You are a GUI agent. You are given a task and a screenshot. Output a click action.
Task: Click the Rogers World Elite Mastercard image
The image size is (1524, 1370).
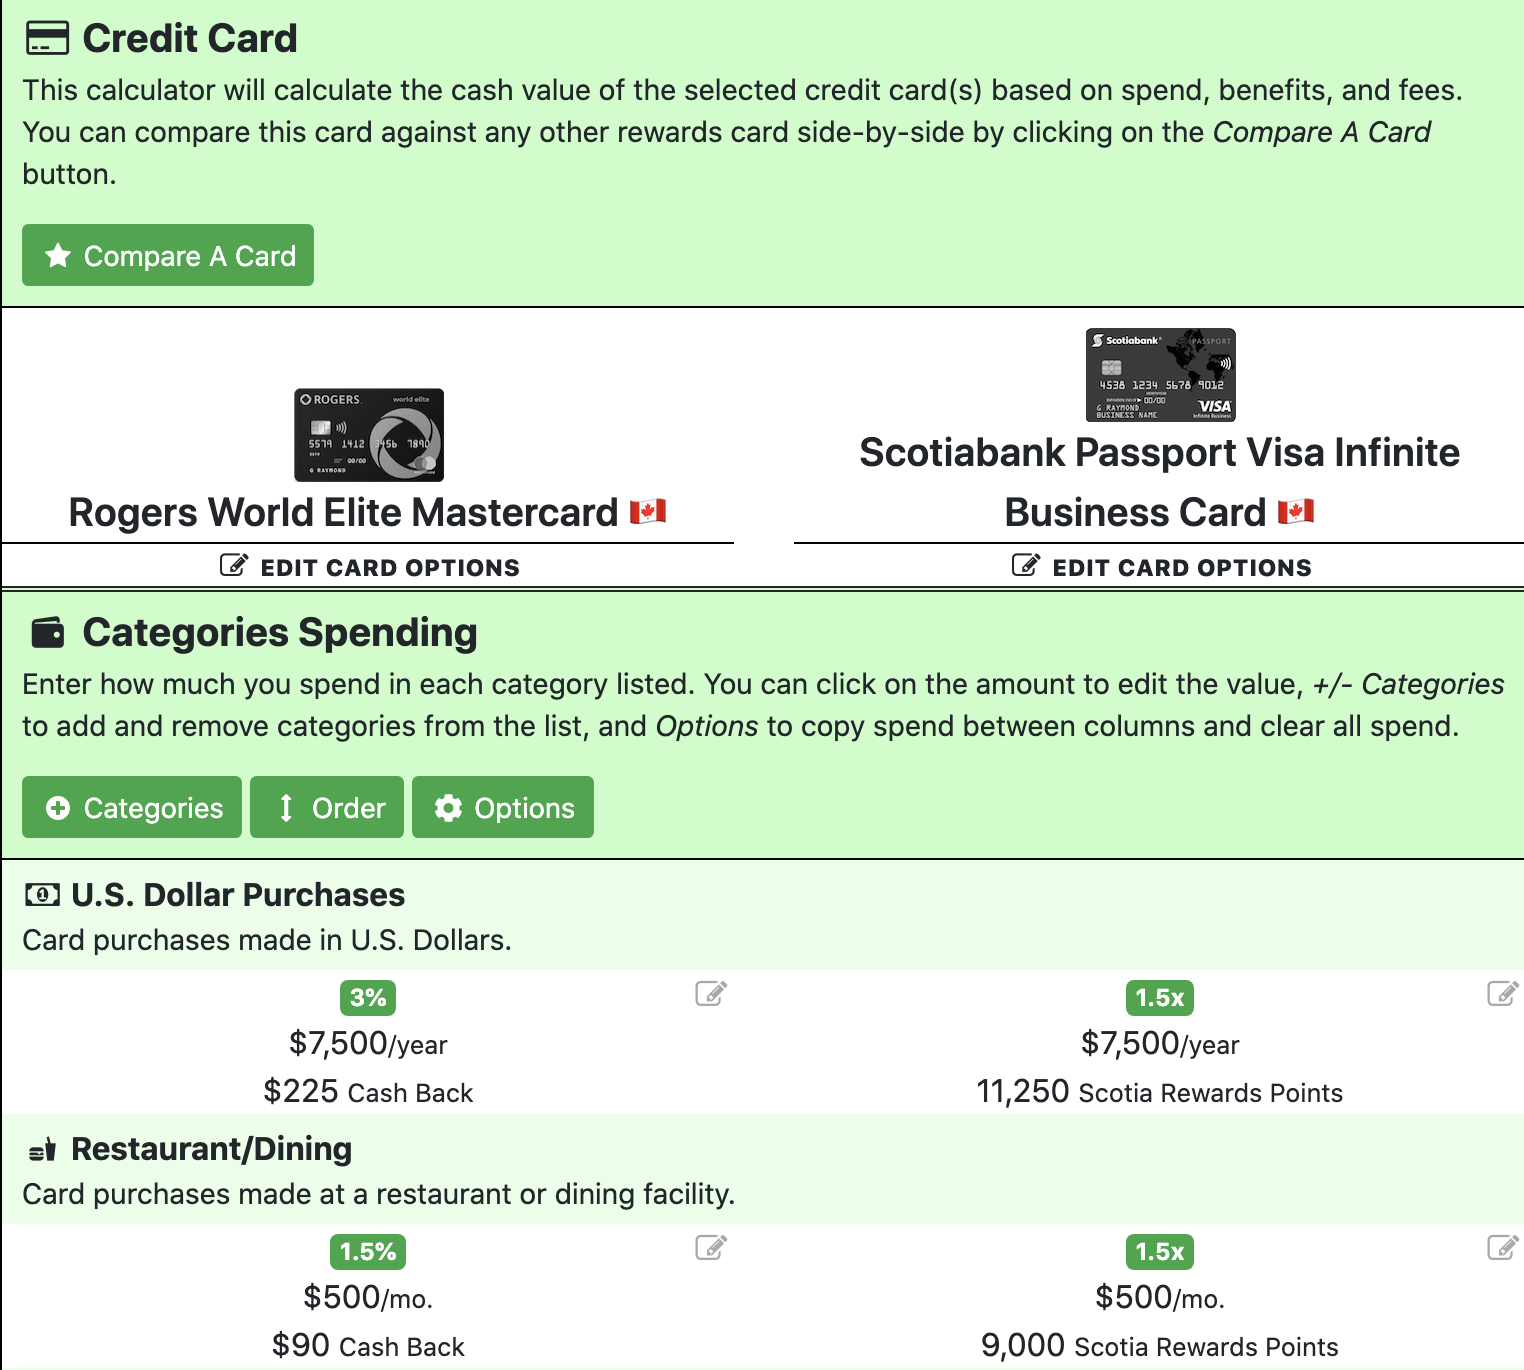tap(369, 435)
